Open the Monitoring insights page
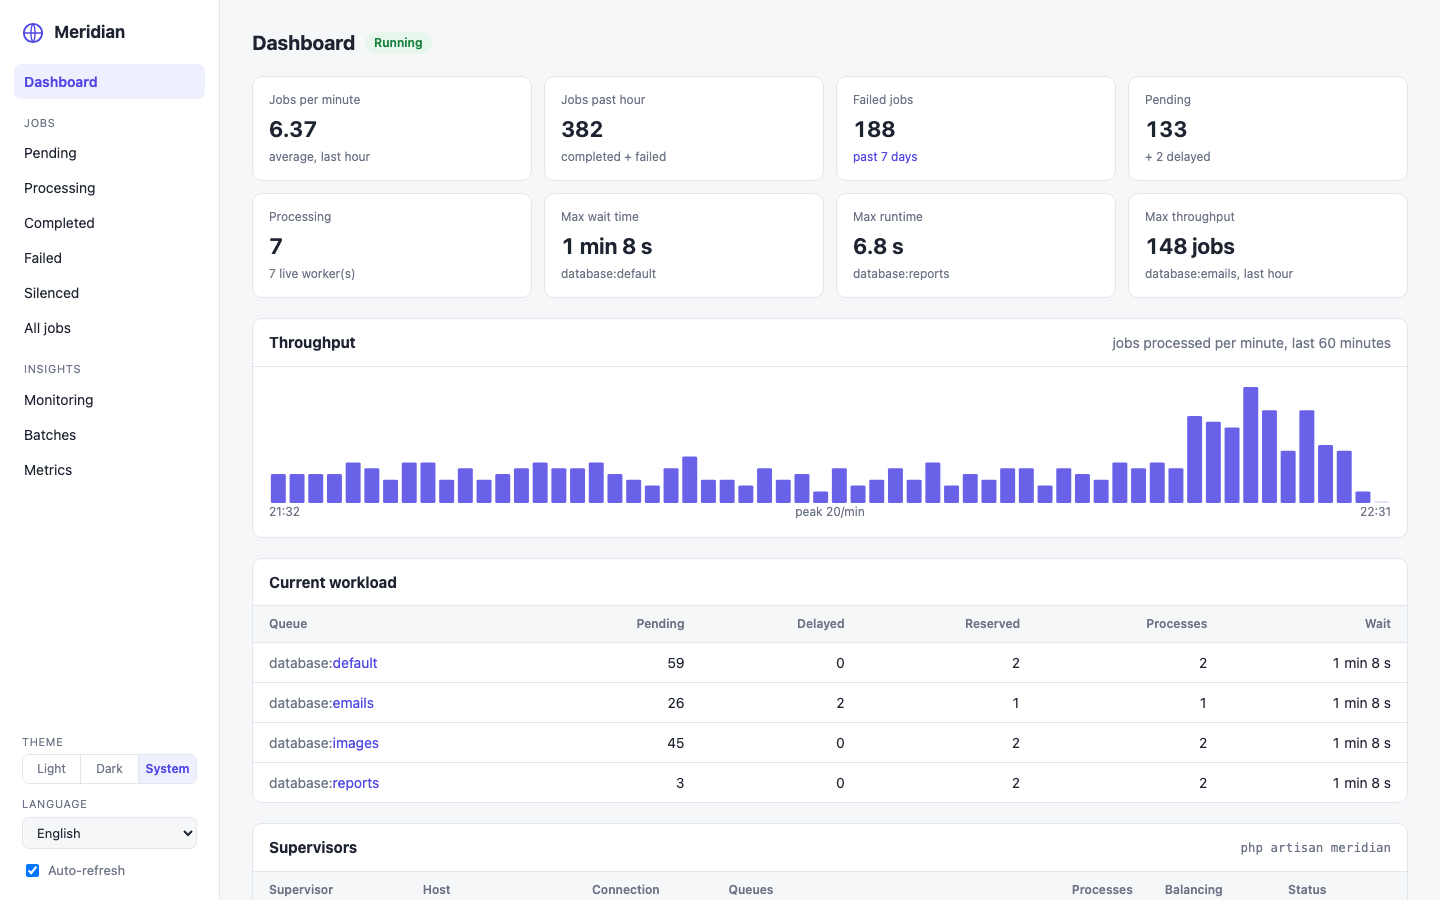This screenshot has height=900, width=1440. [x=109, y=400]
